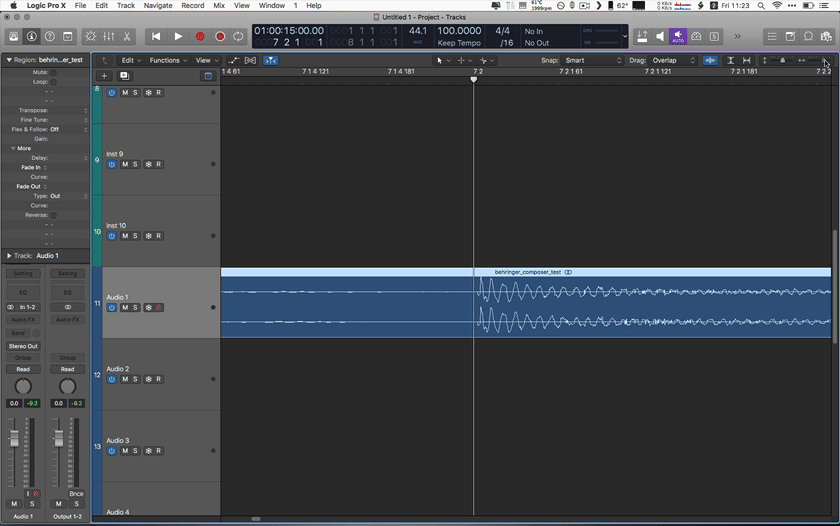840x526 pixels.
Task: Open the media Browsers
Action: 826,36
